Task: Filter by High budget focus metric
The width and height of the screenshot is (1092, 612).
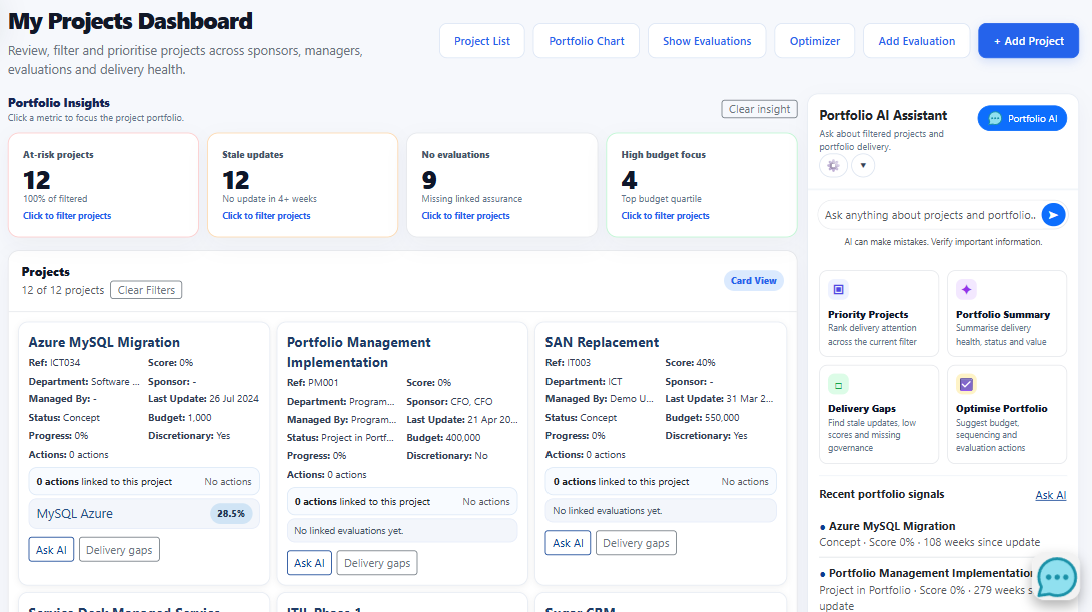Action: [702, 185]
